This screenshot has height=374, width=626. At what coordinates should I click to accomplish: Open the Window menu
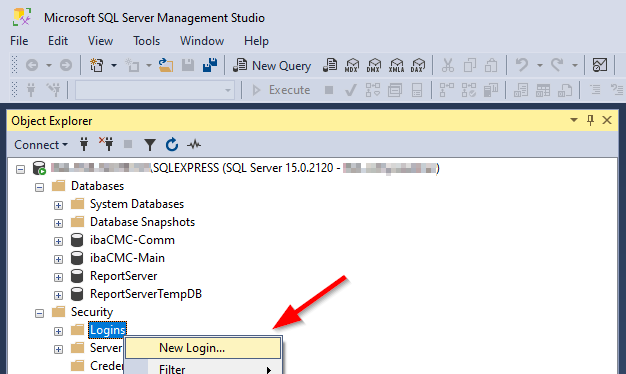tap(202, 41)
